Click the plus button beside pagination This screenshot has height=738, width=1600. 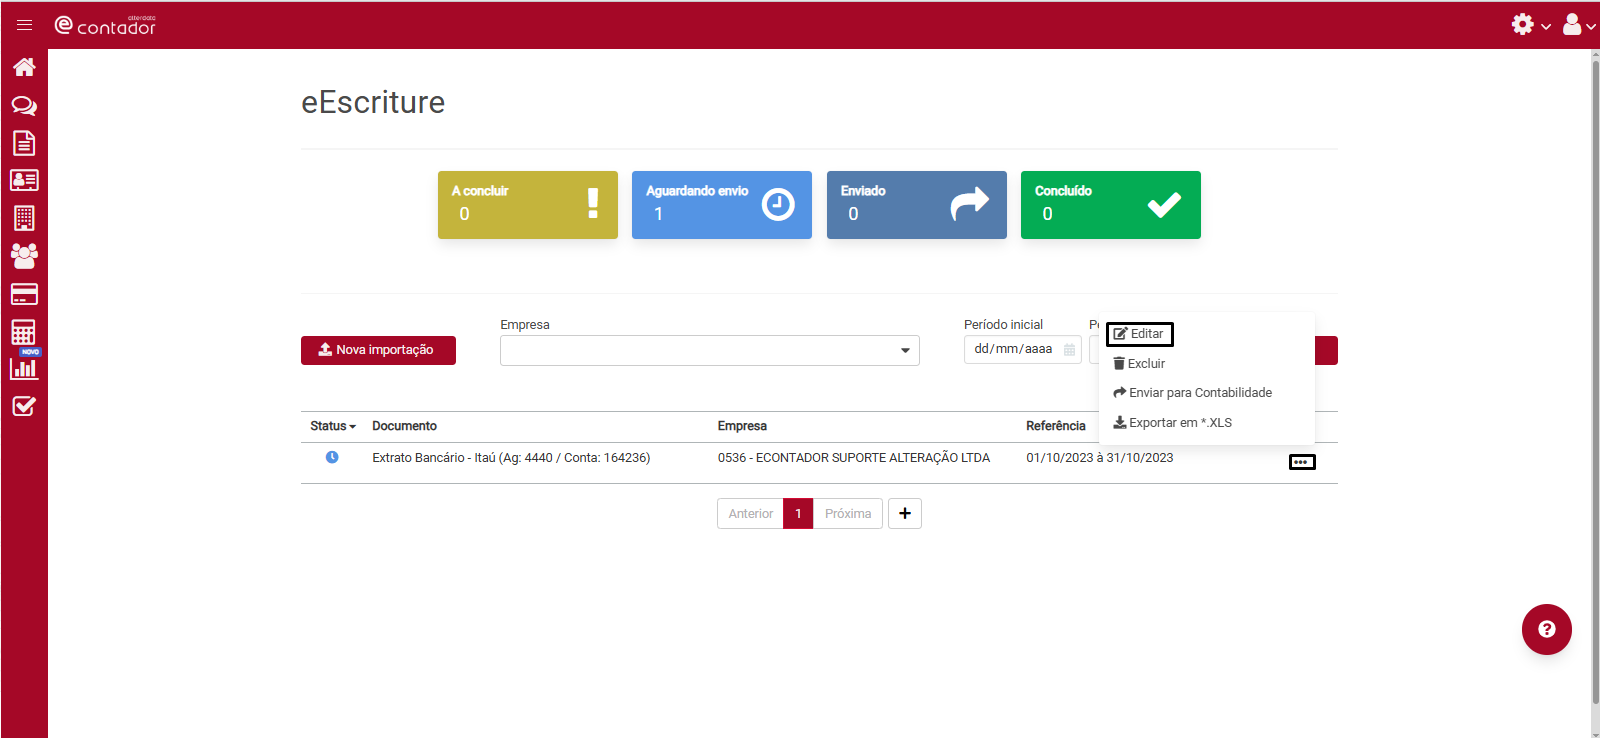[x=904, y=513]
